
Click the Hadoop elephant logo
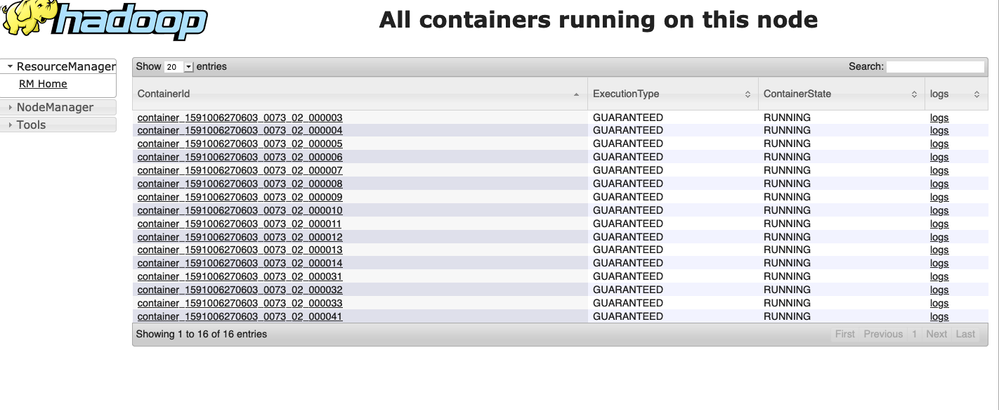point(105,19)
